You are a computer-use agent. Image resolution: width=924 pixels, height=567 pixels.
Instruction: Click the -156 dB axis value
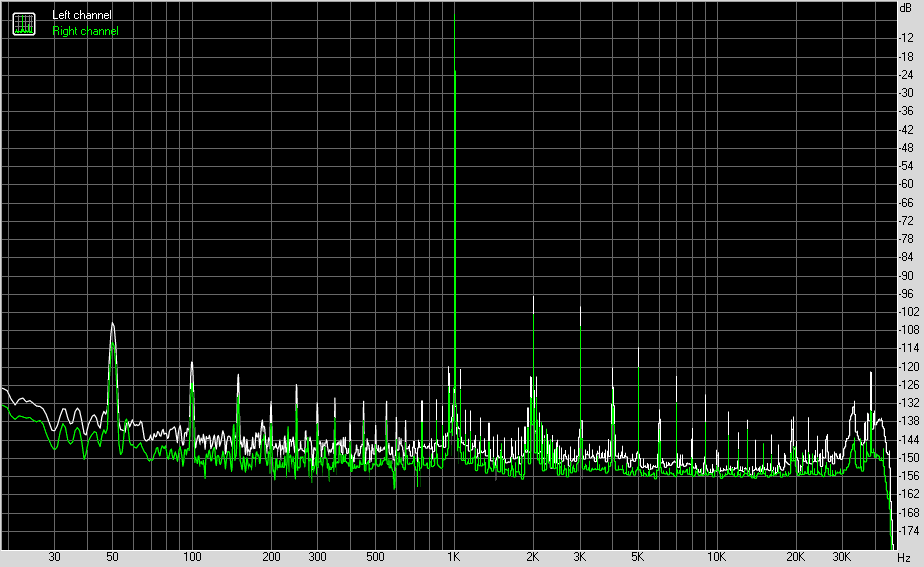pos(908,476)
